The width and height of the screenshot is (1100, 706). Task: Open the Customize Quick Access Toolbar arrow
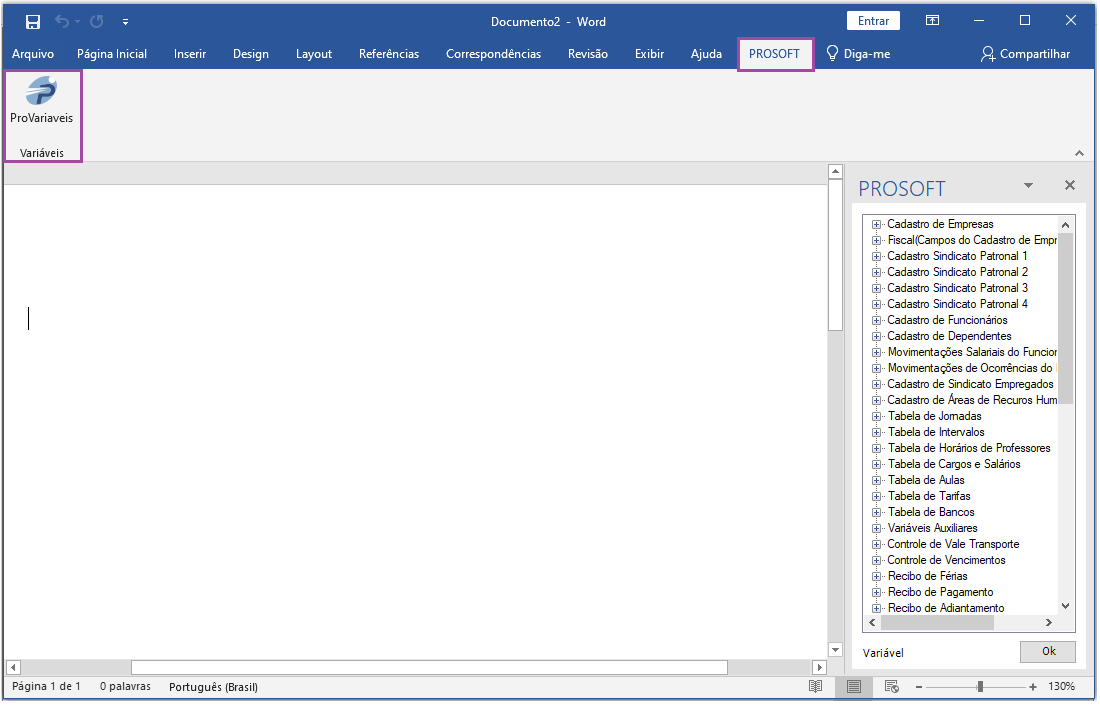[x=126, y=22]
